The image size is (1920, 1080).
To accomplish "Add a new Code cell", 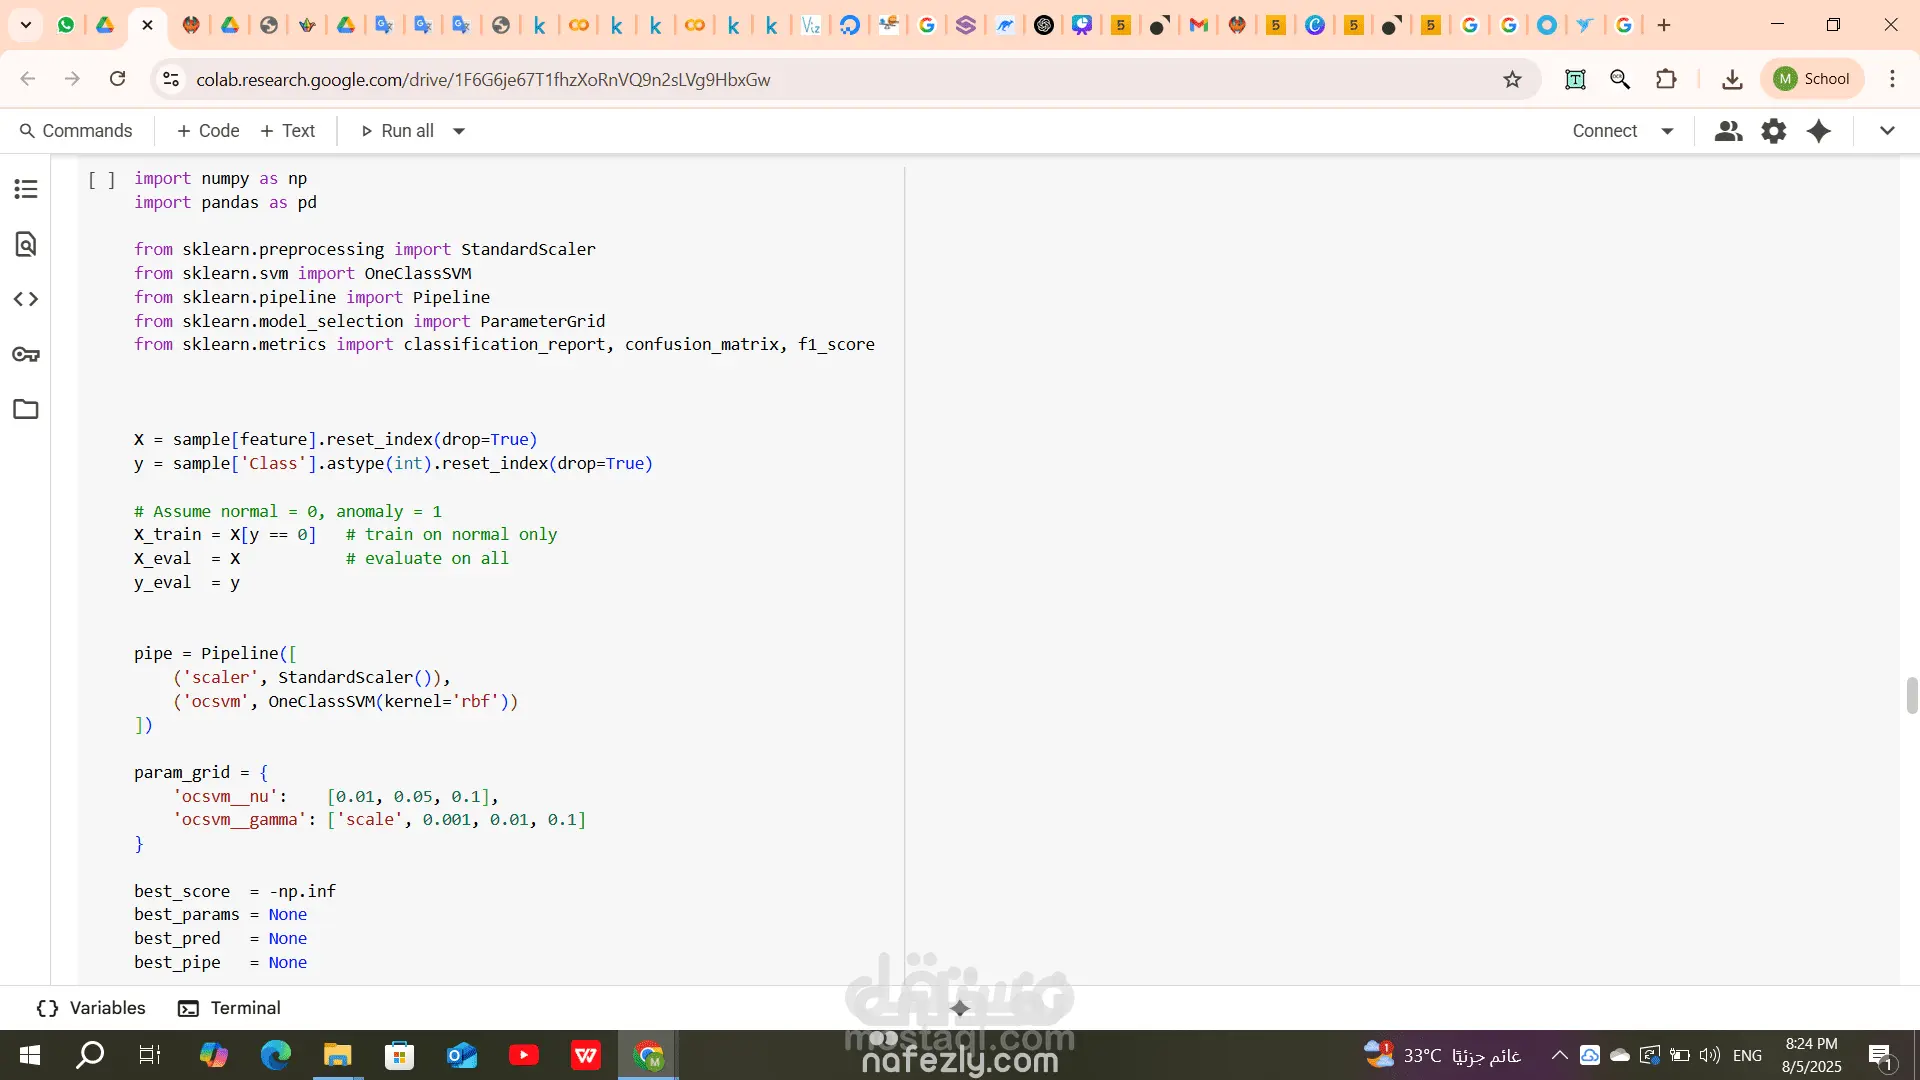I will pos(208,131).
